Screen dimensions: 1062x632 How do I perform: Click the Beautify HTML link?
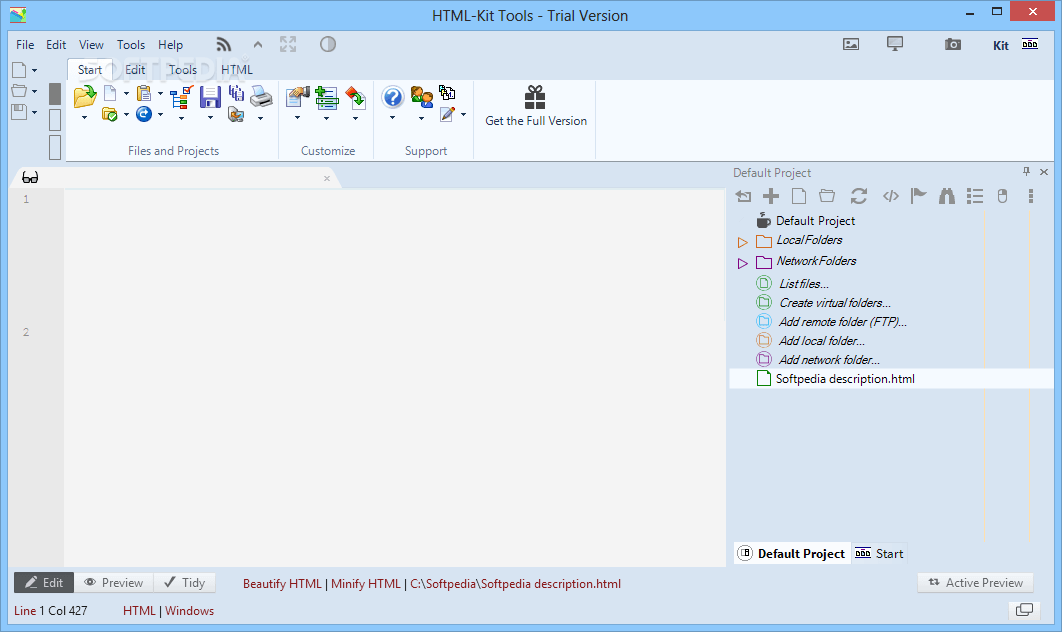282,584
